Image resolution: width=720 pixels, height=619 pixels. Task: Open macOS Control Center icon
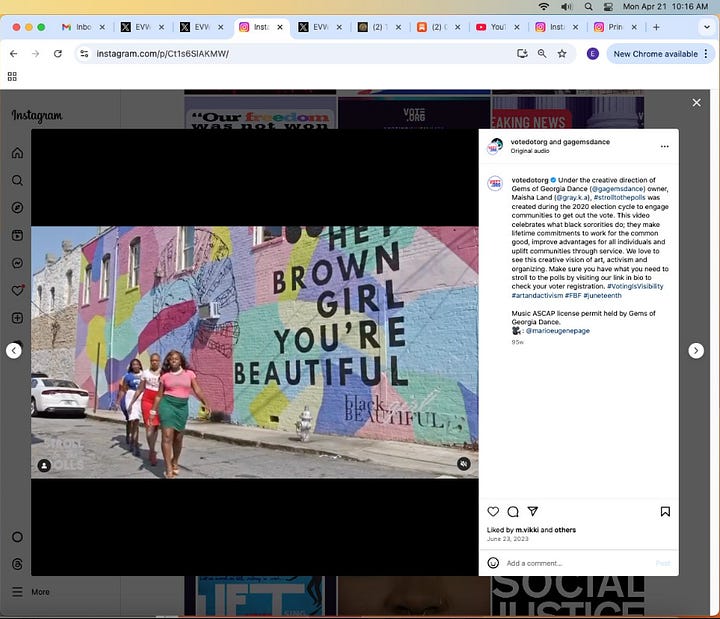tap(608, 6)
